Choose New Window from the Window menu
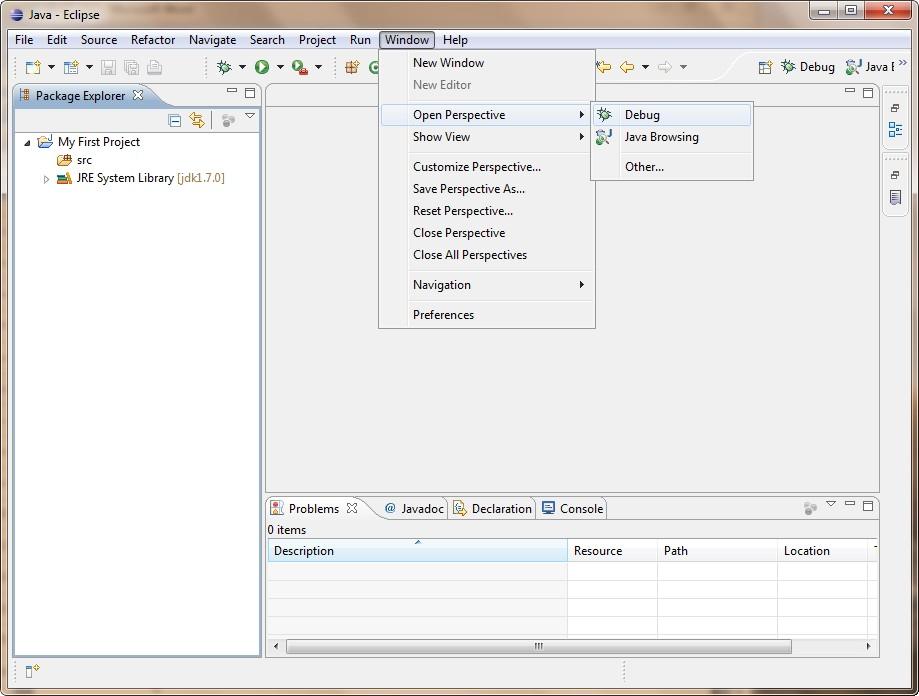919x696 pixels. tap(487, 63)
